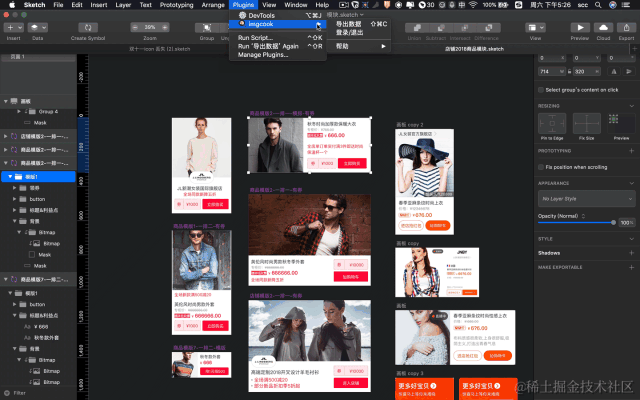Viewport: 640px width, 400px height.
Task: Click the Intersect boolean operation icon
Action: (464, 27)
